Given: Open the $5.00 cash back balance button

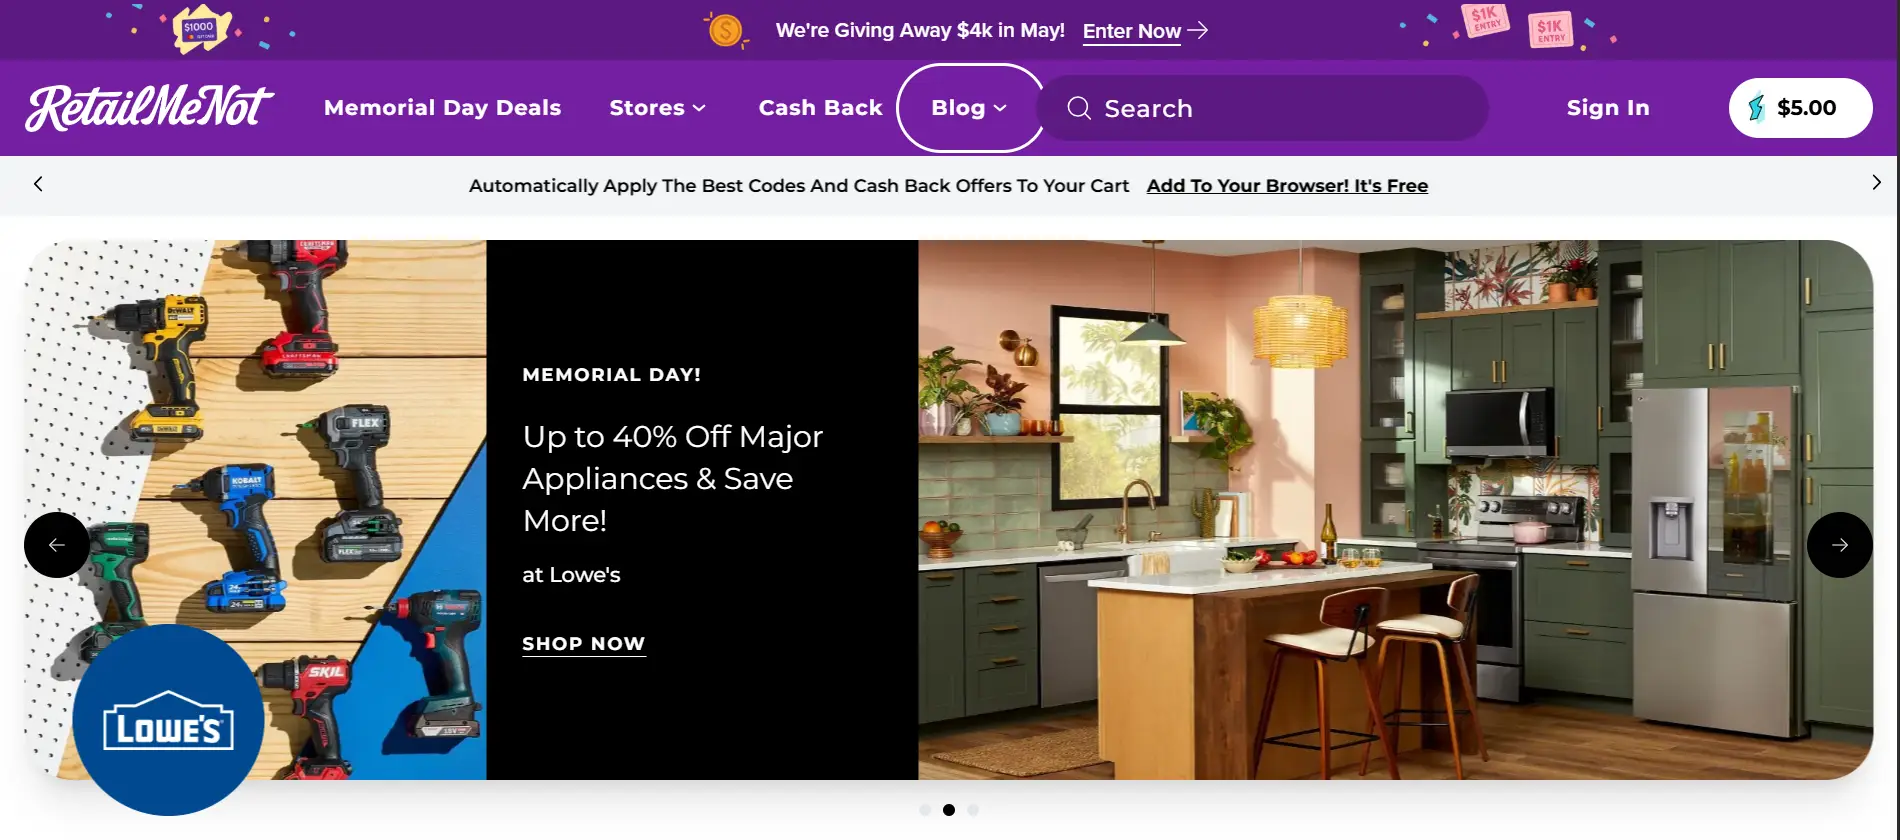Looking at the screenshot, I should [x=1800, y=108].
